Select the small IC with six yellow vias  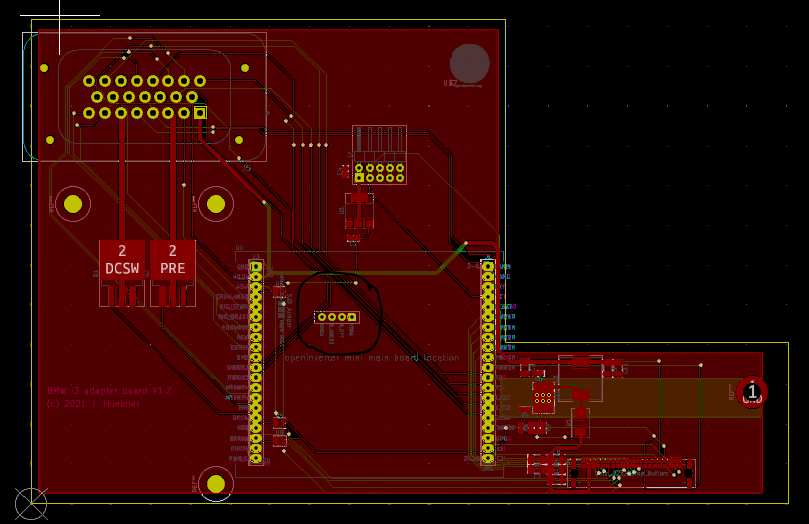[543, 397]
